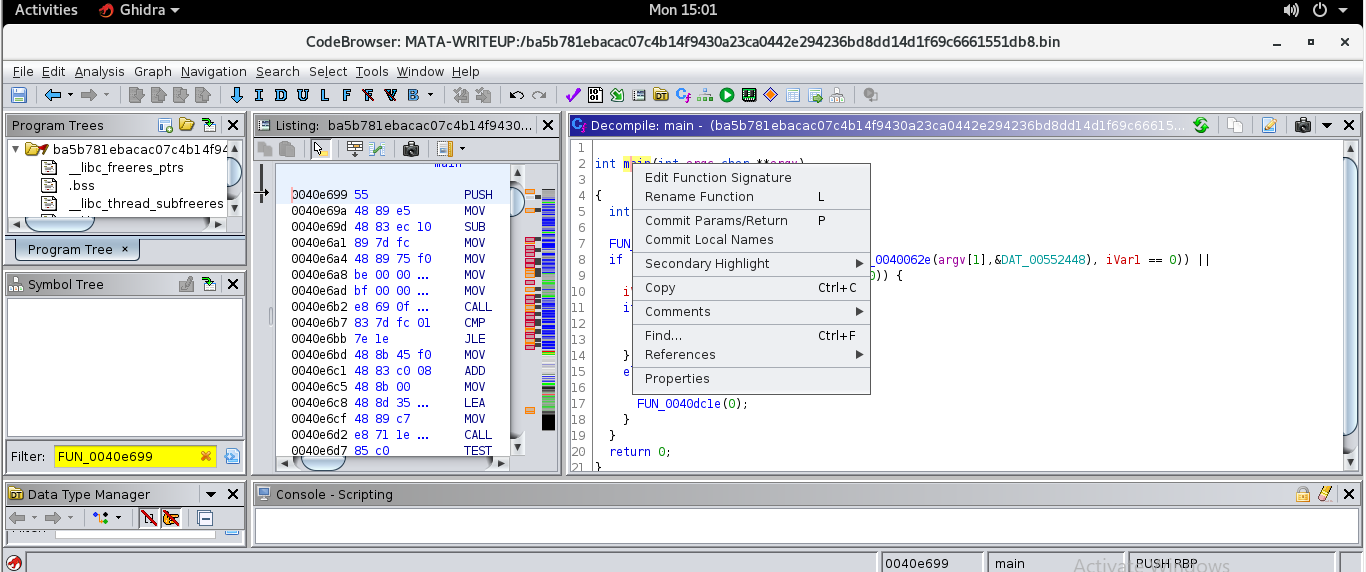Open the Analysis menu in menu bar
This screenshot has height=572, width=1366.
[x=100, y=72]
